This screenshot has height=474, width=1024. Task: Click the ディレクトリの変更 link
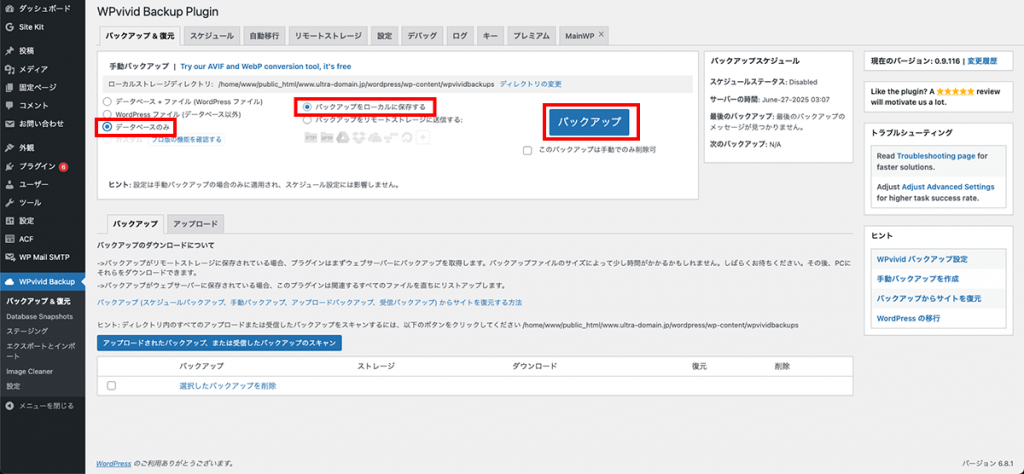[x=530, y=84]
